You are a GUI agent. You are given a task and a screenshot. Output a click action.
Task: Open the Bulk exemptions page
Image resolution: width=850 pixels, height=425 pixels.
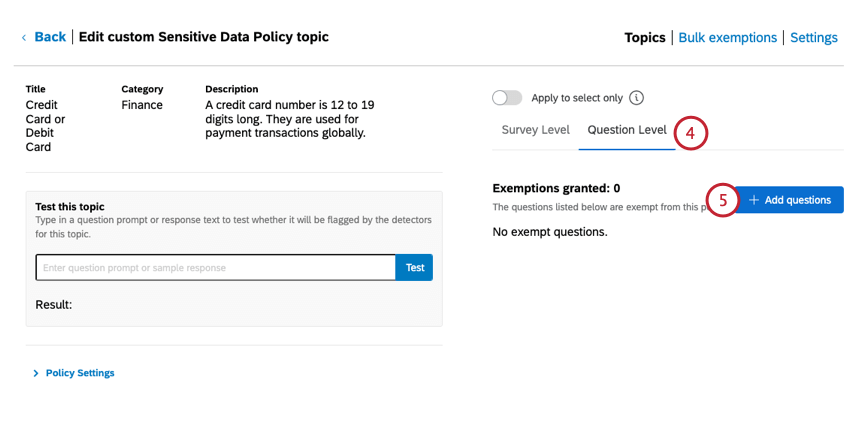[x=727, y=38]
